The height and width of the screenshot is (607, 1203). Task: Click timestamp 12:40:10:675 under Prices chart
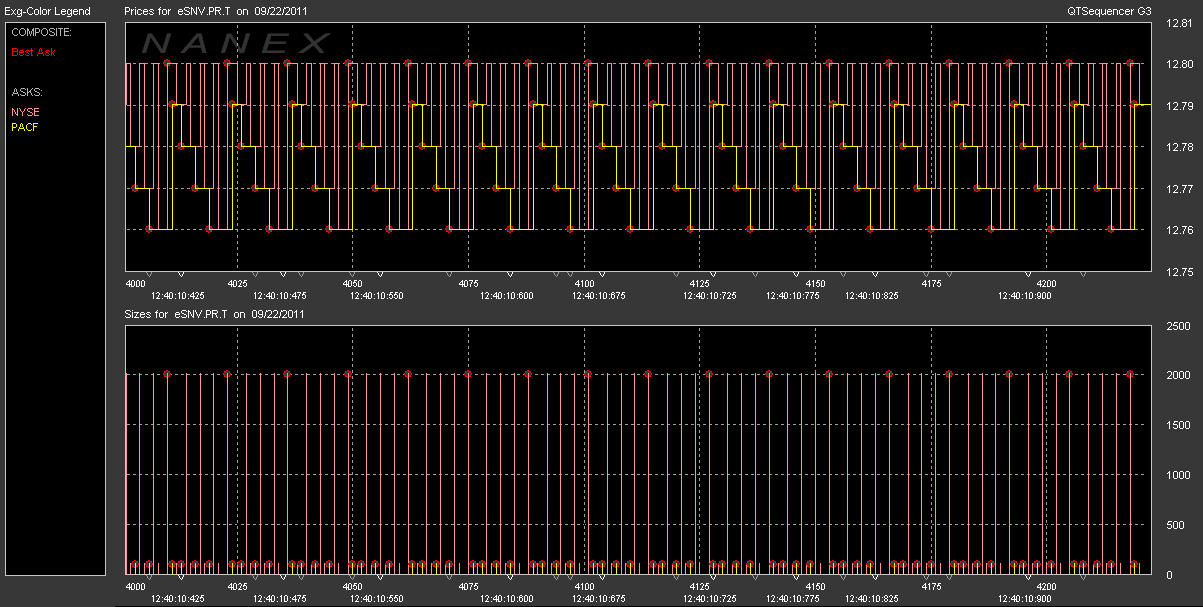tap(597, 295)
